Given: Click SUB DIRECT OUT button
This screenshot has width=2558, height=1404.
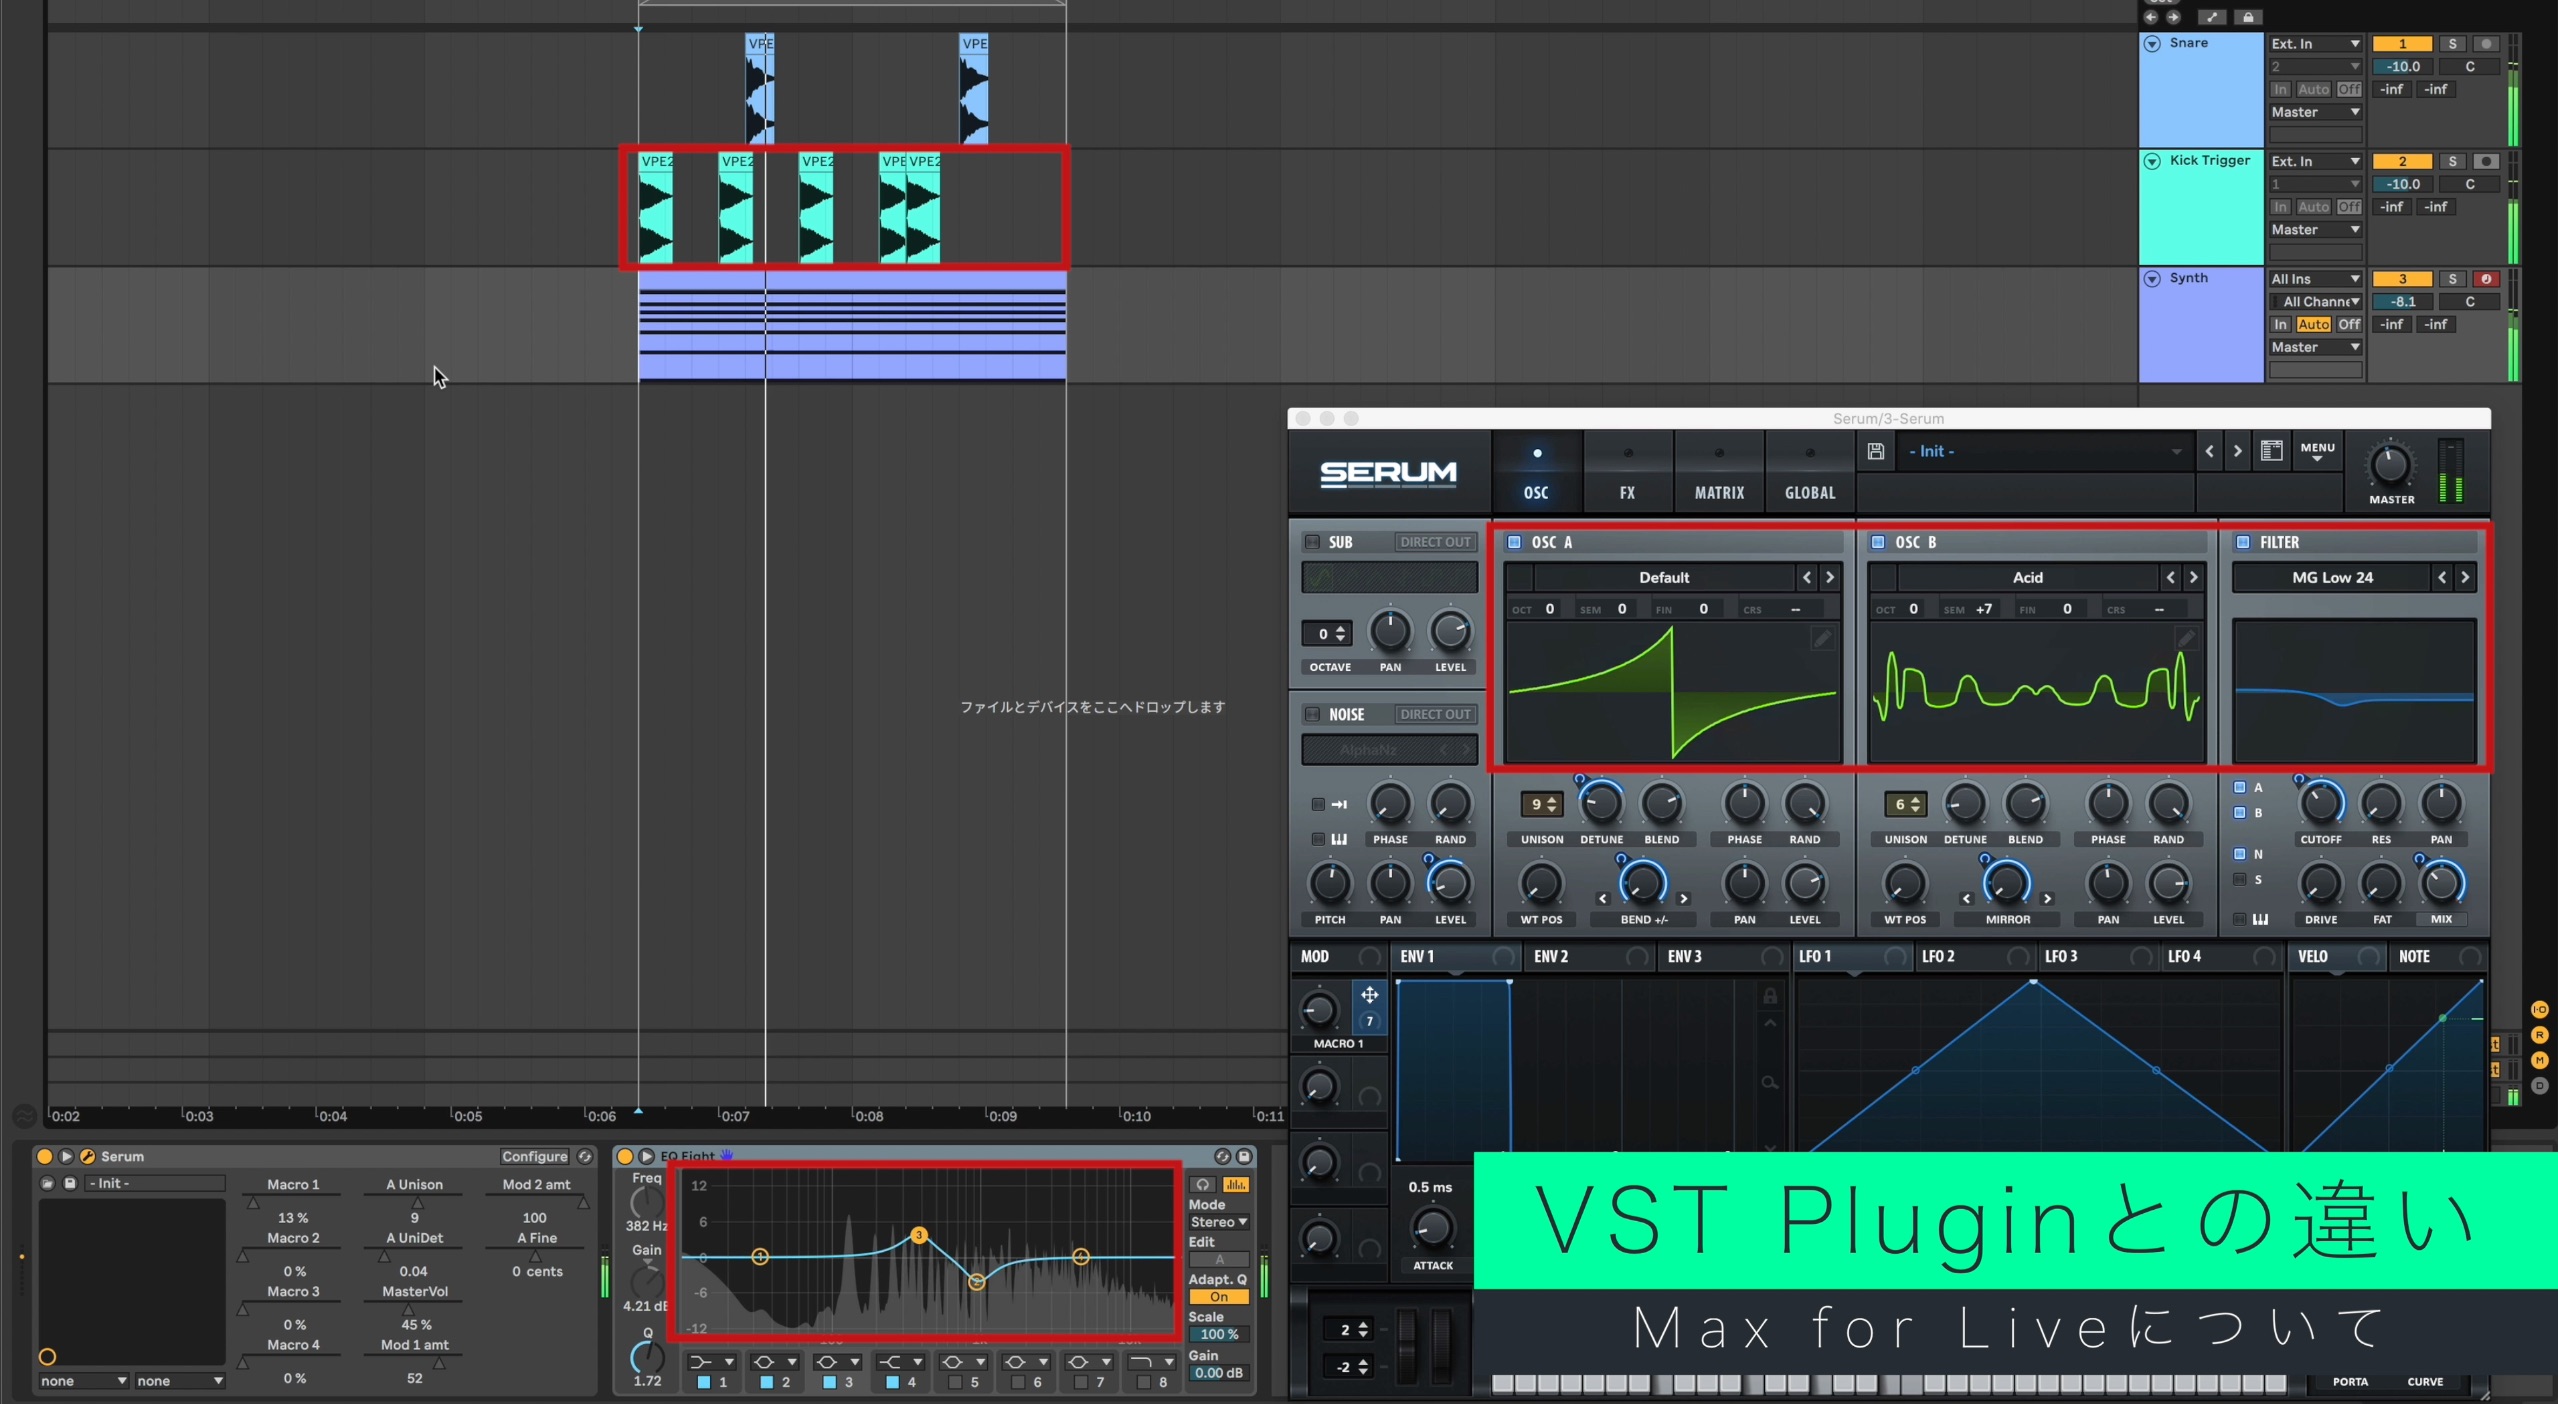Looking at the screenshot, I should 1435,542.
